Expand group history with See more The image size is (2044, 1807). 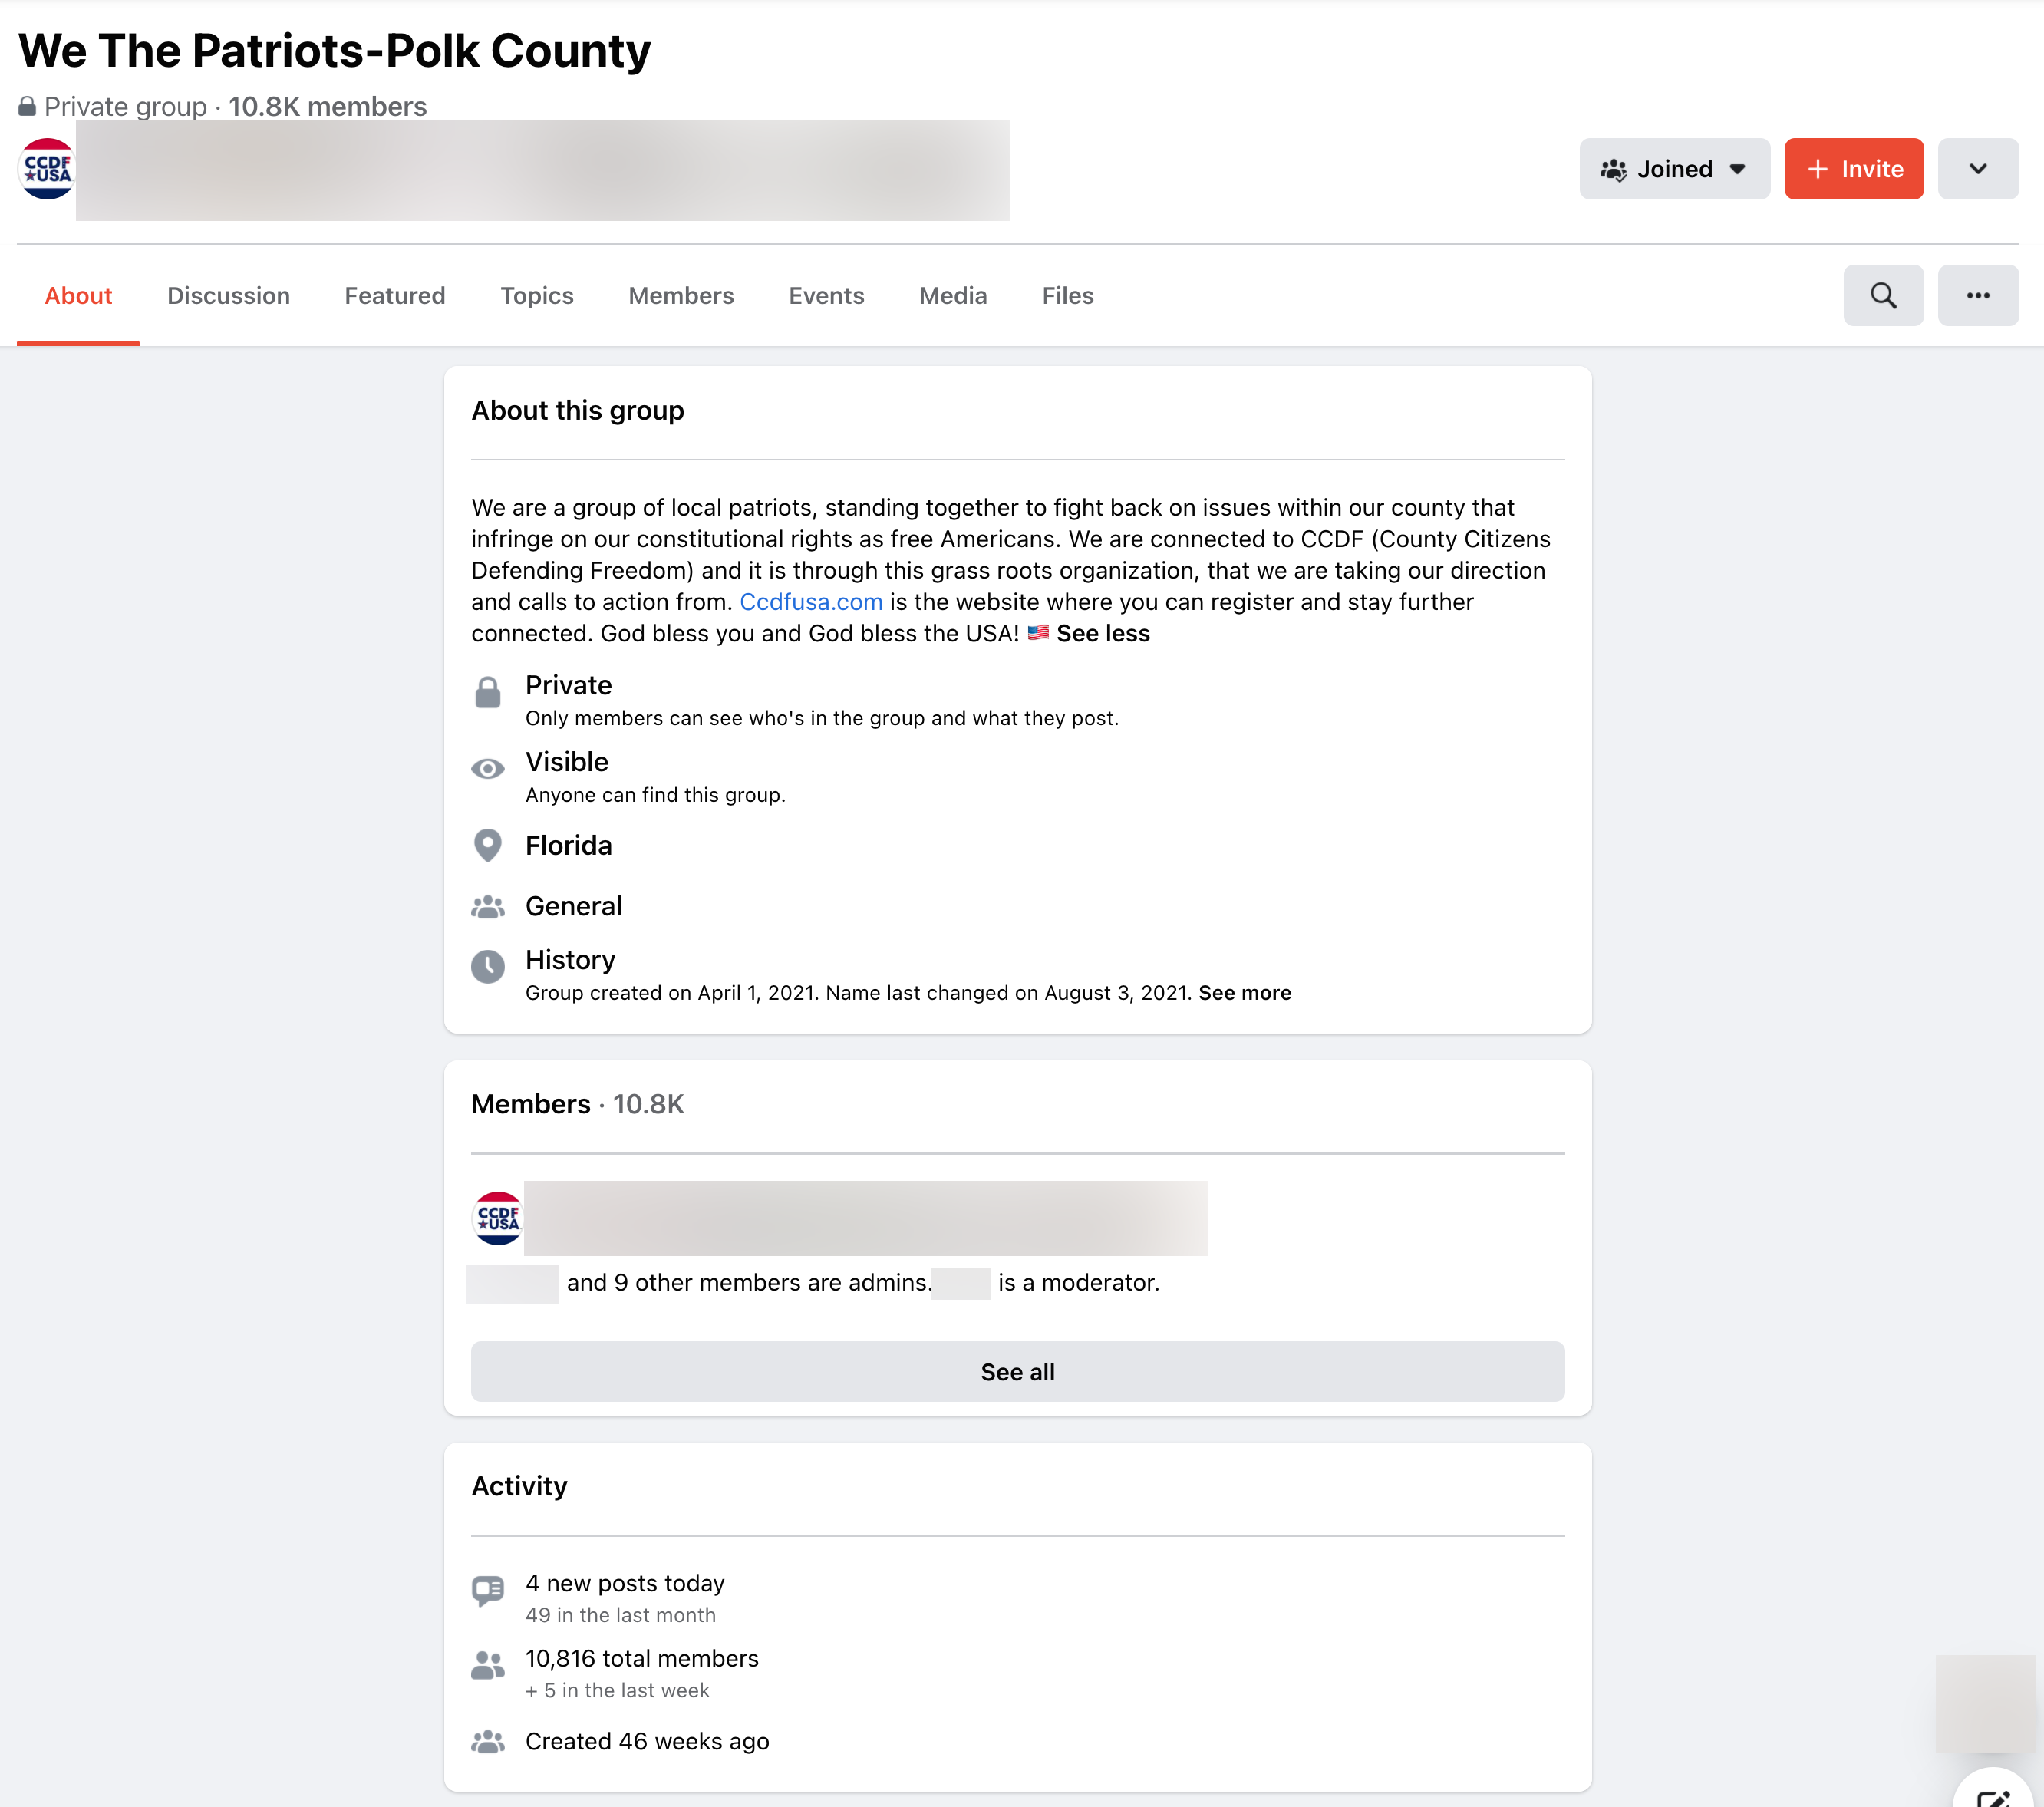tap(1244, 993)
